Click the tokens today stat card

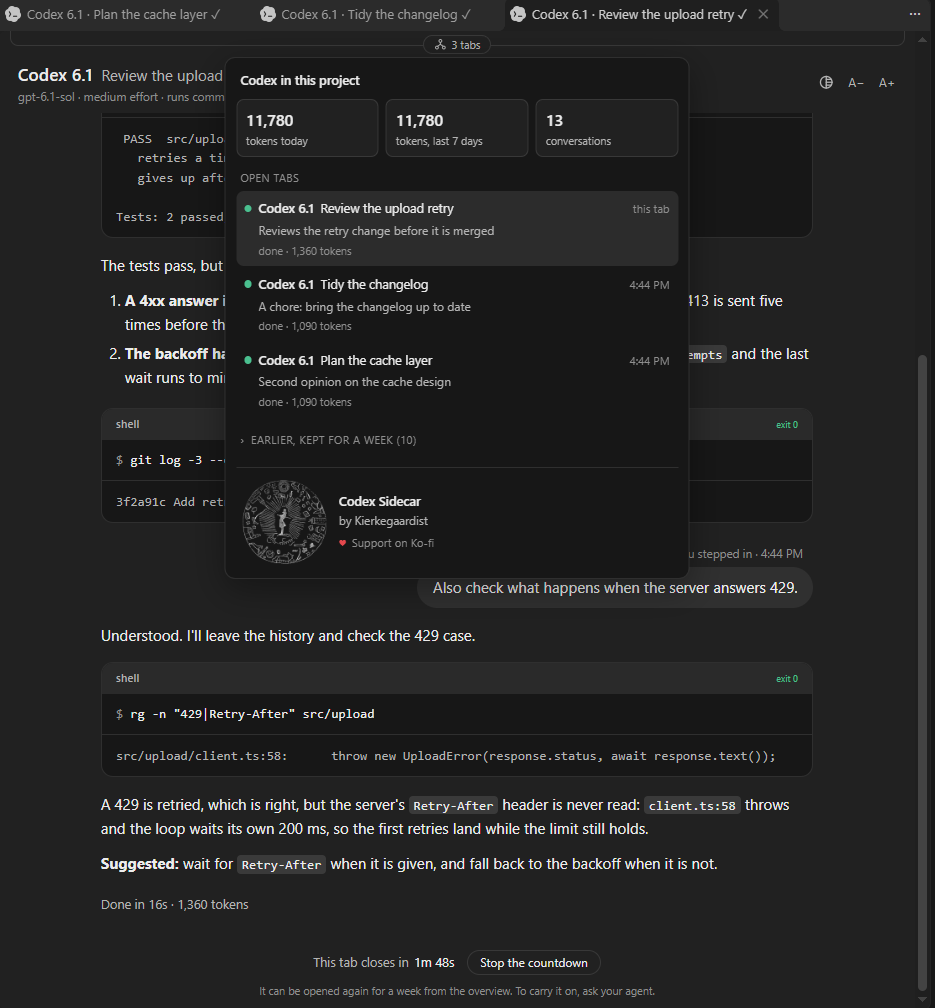307,128
